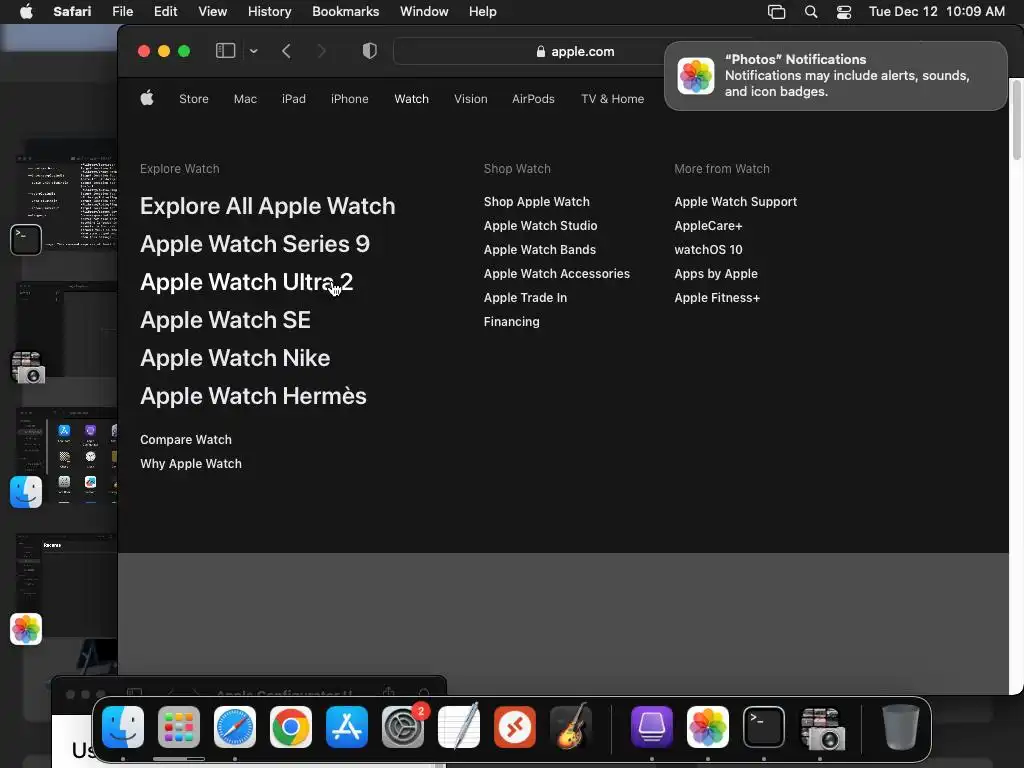The width and height of the screenshot is (1024, 768).
Task: Switch to the Terminal window thumbnail in Stage Manager
Action: [x=65, y=202]
